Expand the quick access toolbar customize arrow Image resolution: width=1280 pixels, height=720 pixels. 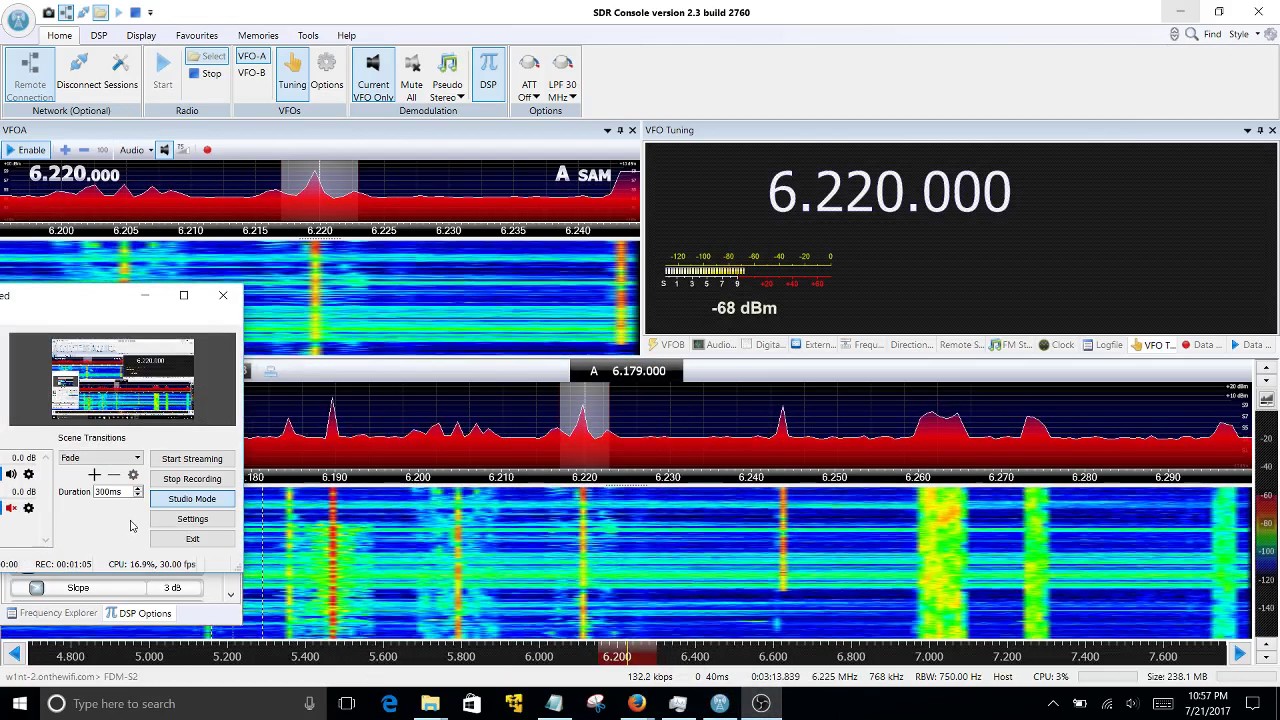point(151,13)
